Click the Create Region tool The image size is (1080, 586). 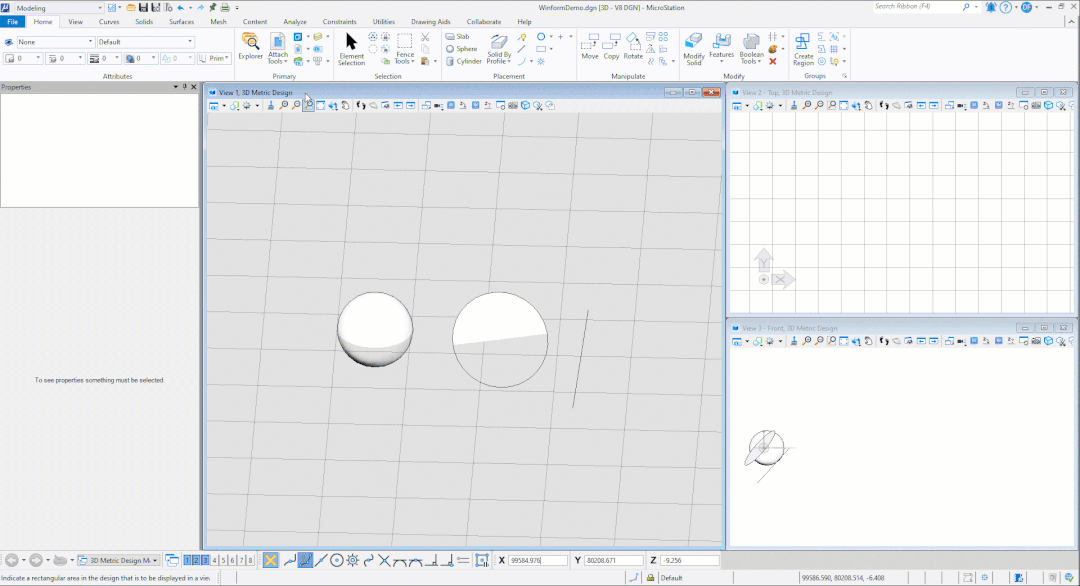pyautogui.click(x=803, y=49)
